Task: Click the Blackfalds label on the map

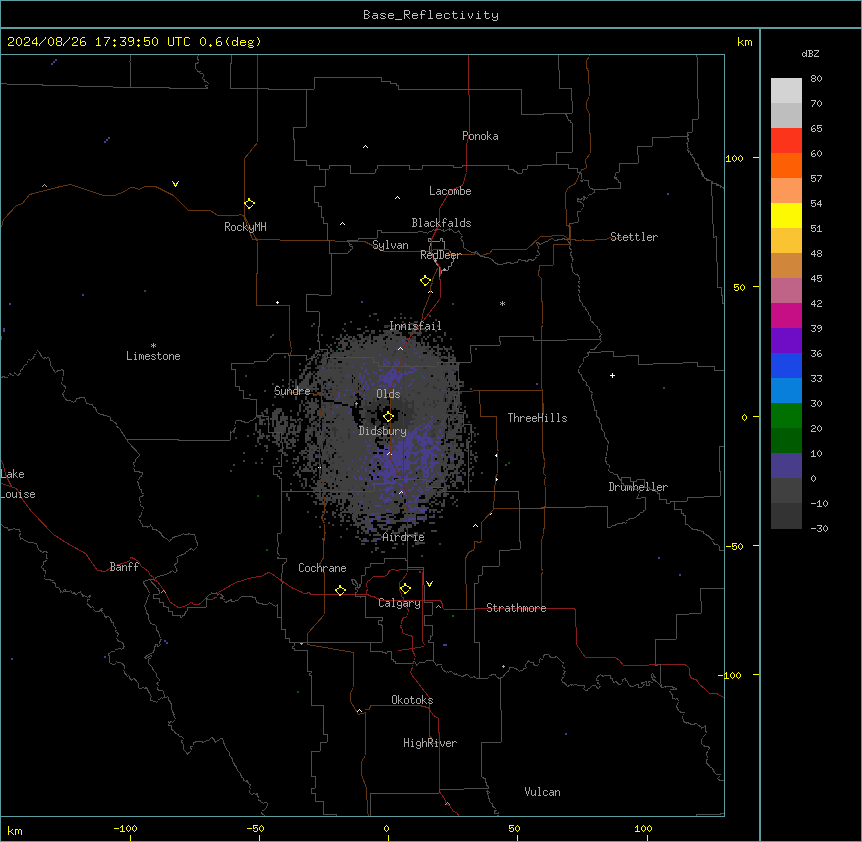Action: [441, 223]
